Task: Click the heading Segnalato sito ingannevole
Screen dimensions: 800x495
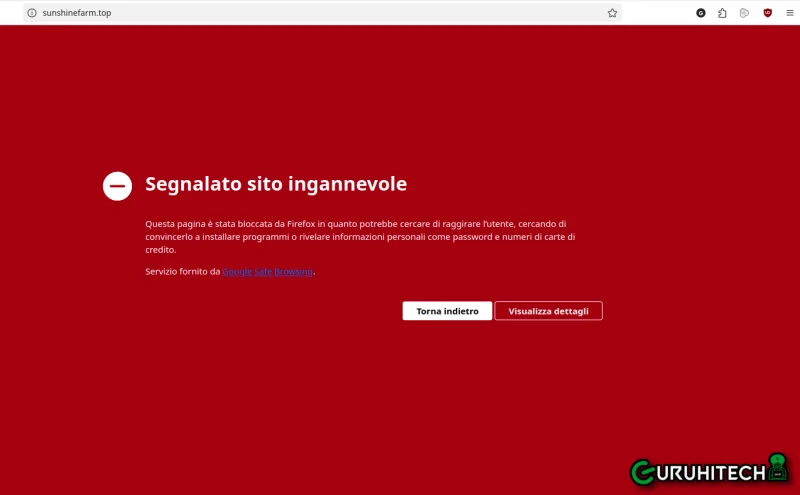Action: click(276, 184)
